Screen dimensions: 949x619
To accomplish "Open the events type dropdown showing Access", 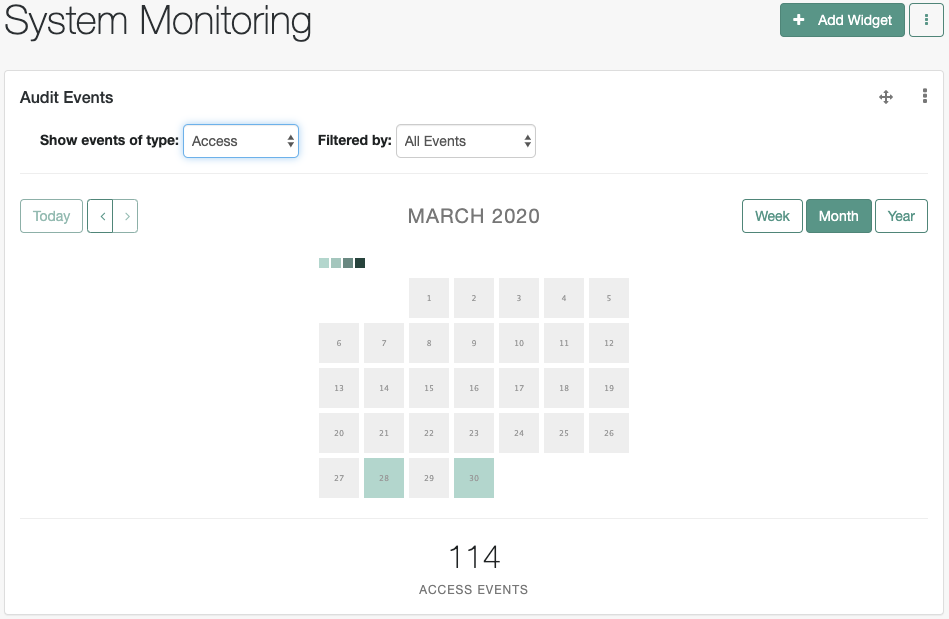I will (240, 141).
